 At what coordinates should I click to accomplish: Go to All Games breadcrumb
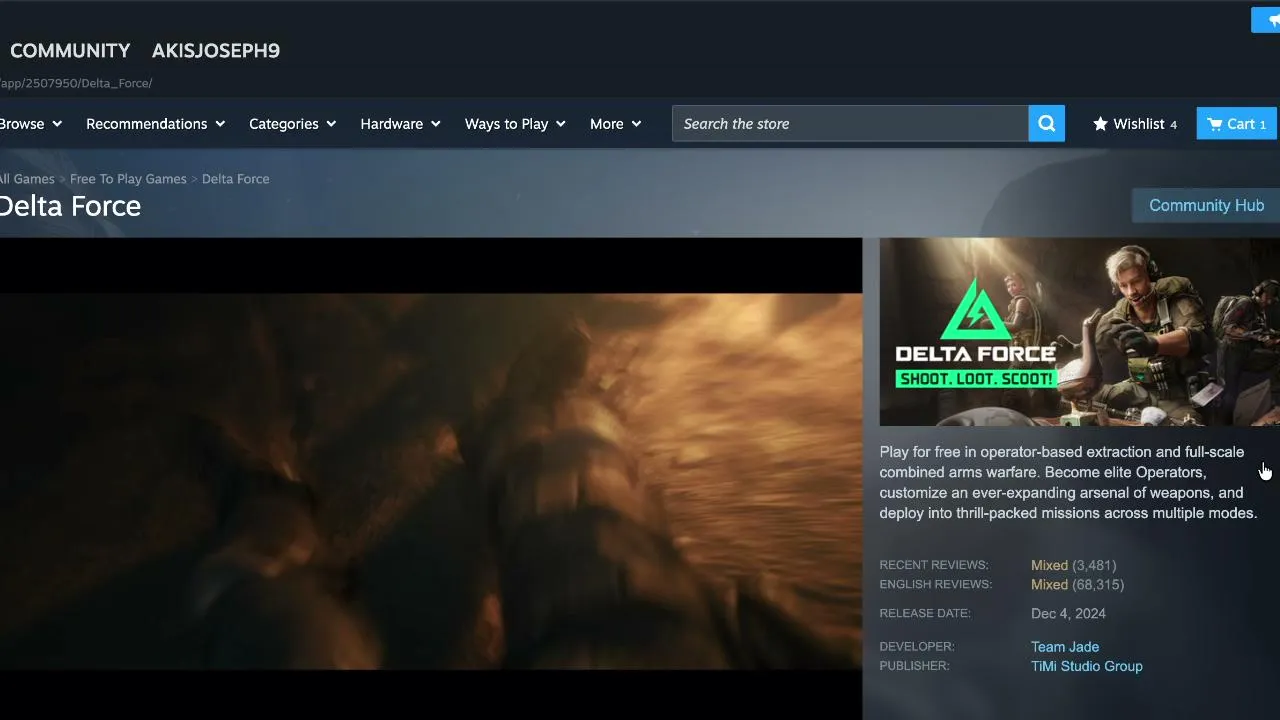click(x=27, y=179)
